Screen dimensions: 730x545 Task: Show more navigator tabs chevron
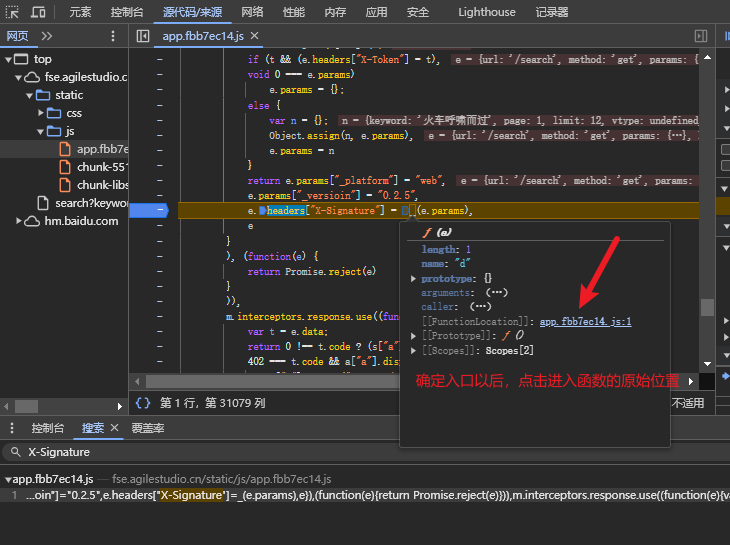47,36
